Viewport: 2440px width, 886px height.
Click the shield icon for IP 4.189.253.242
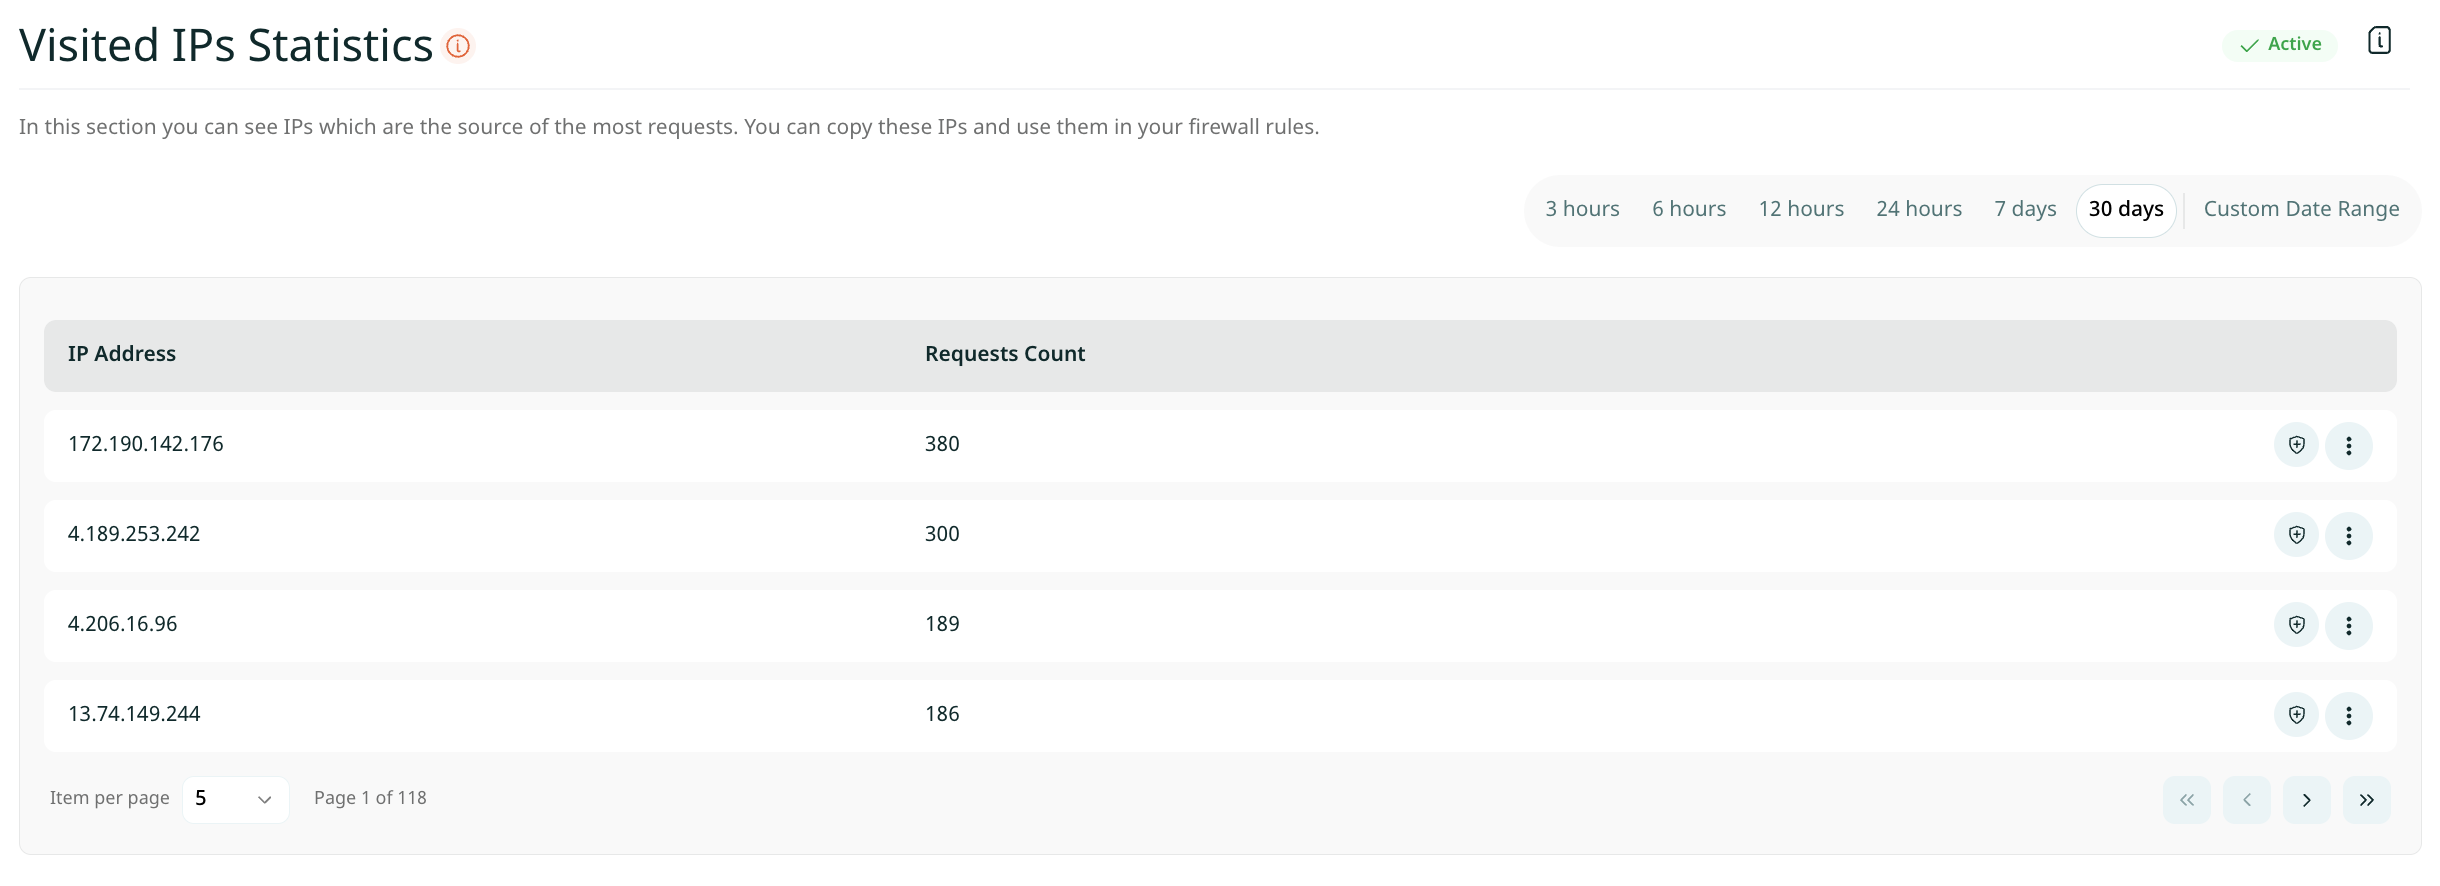point(2296,535)
